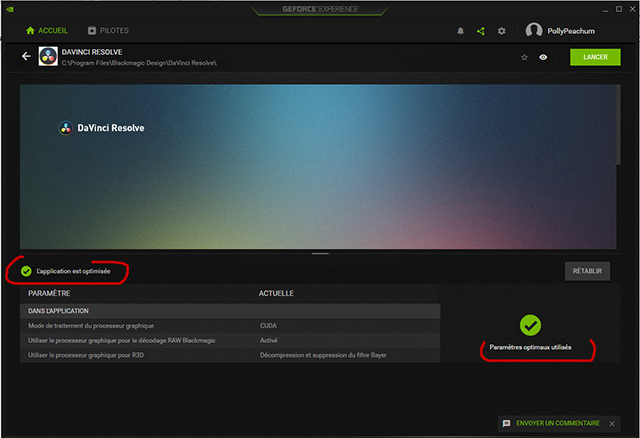Open the notifications bell icon
The width and height of the screenshot is (640, 438).
pos(460,31)
